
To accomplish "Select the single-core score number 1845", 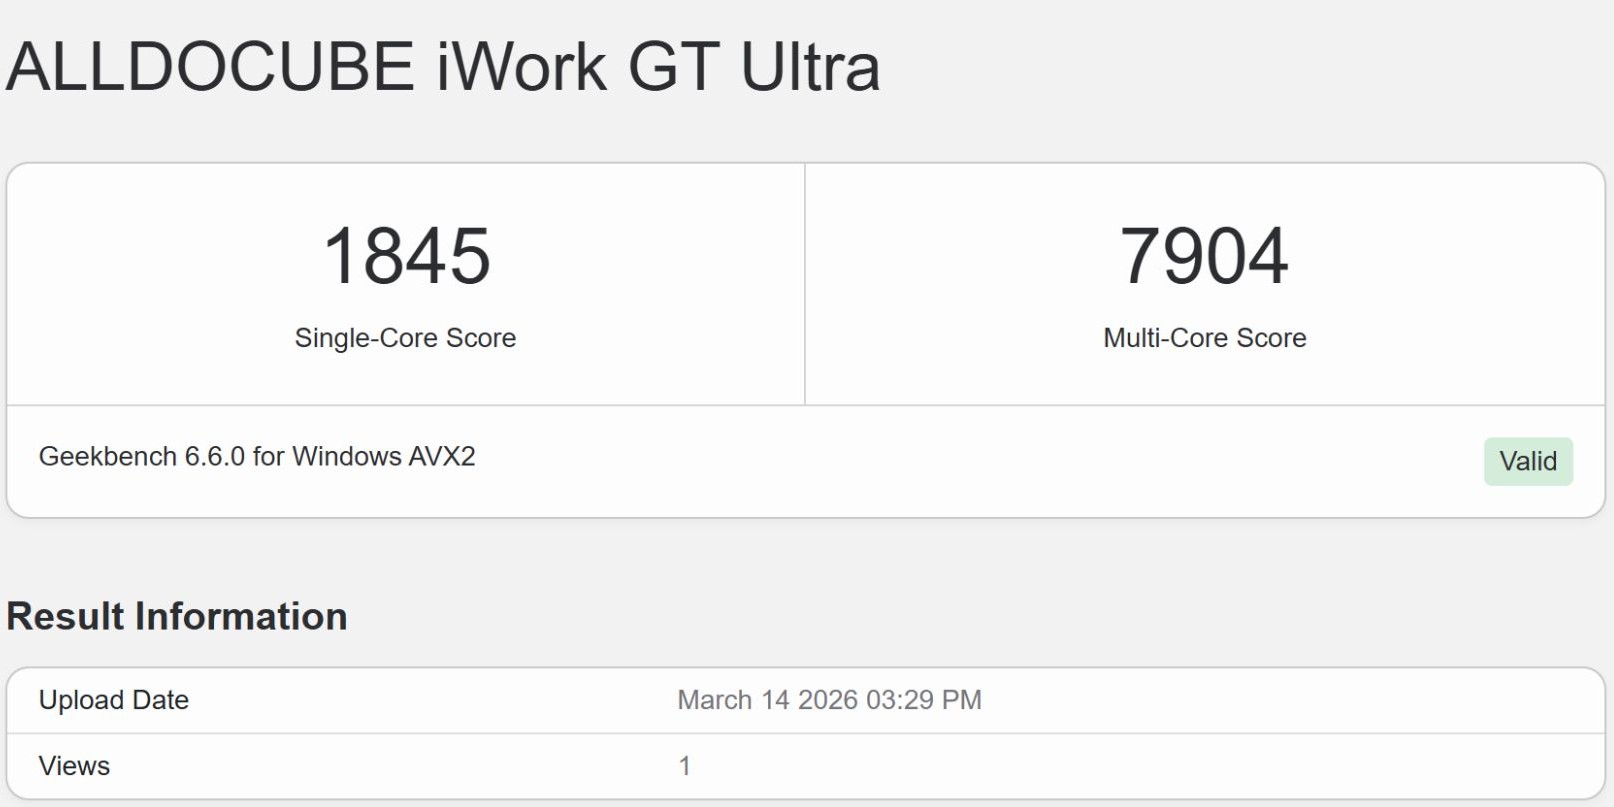I will [406, 256].
